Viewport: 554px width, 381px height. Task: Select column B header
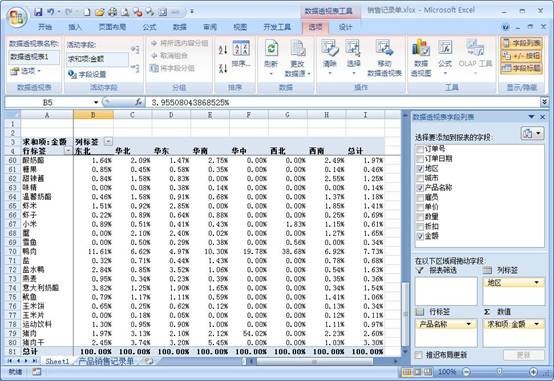(x=93, y=115)
